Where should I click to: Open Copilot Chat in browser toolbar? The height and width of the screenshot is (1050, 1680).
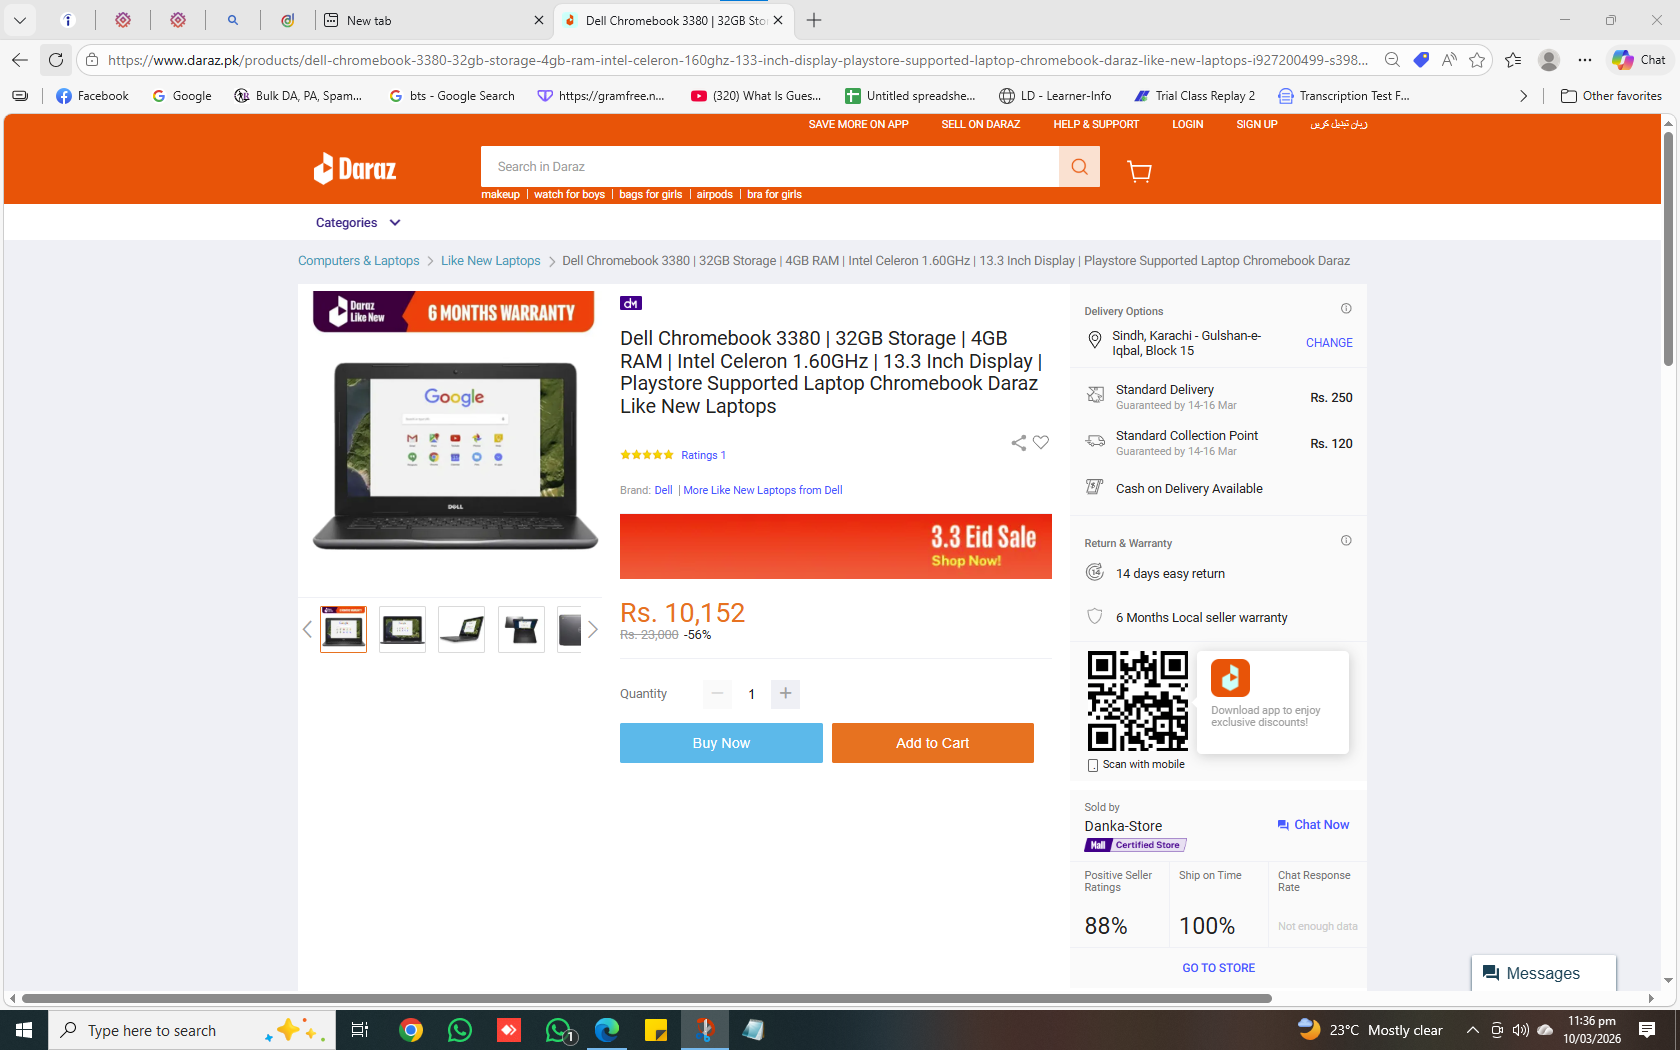[x=1639, y=60]
